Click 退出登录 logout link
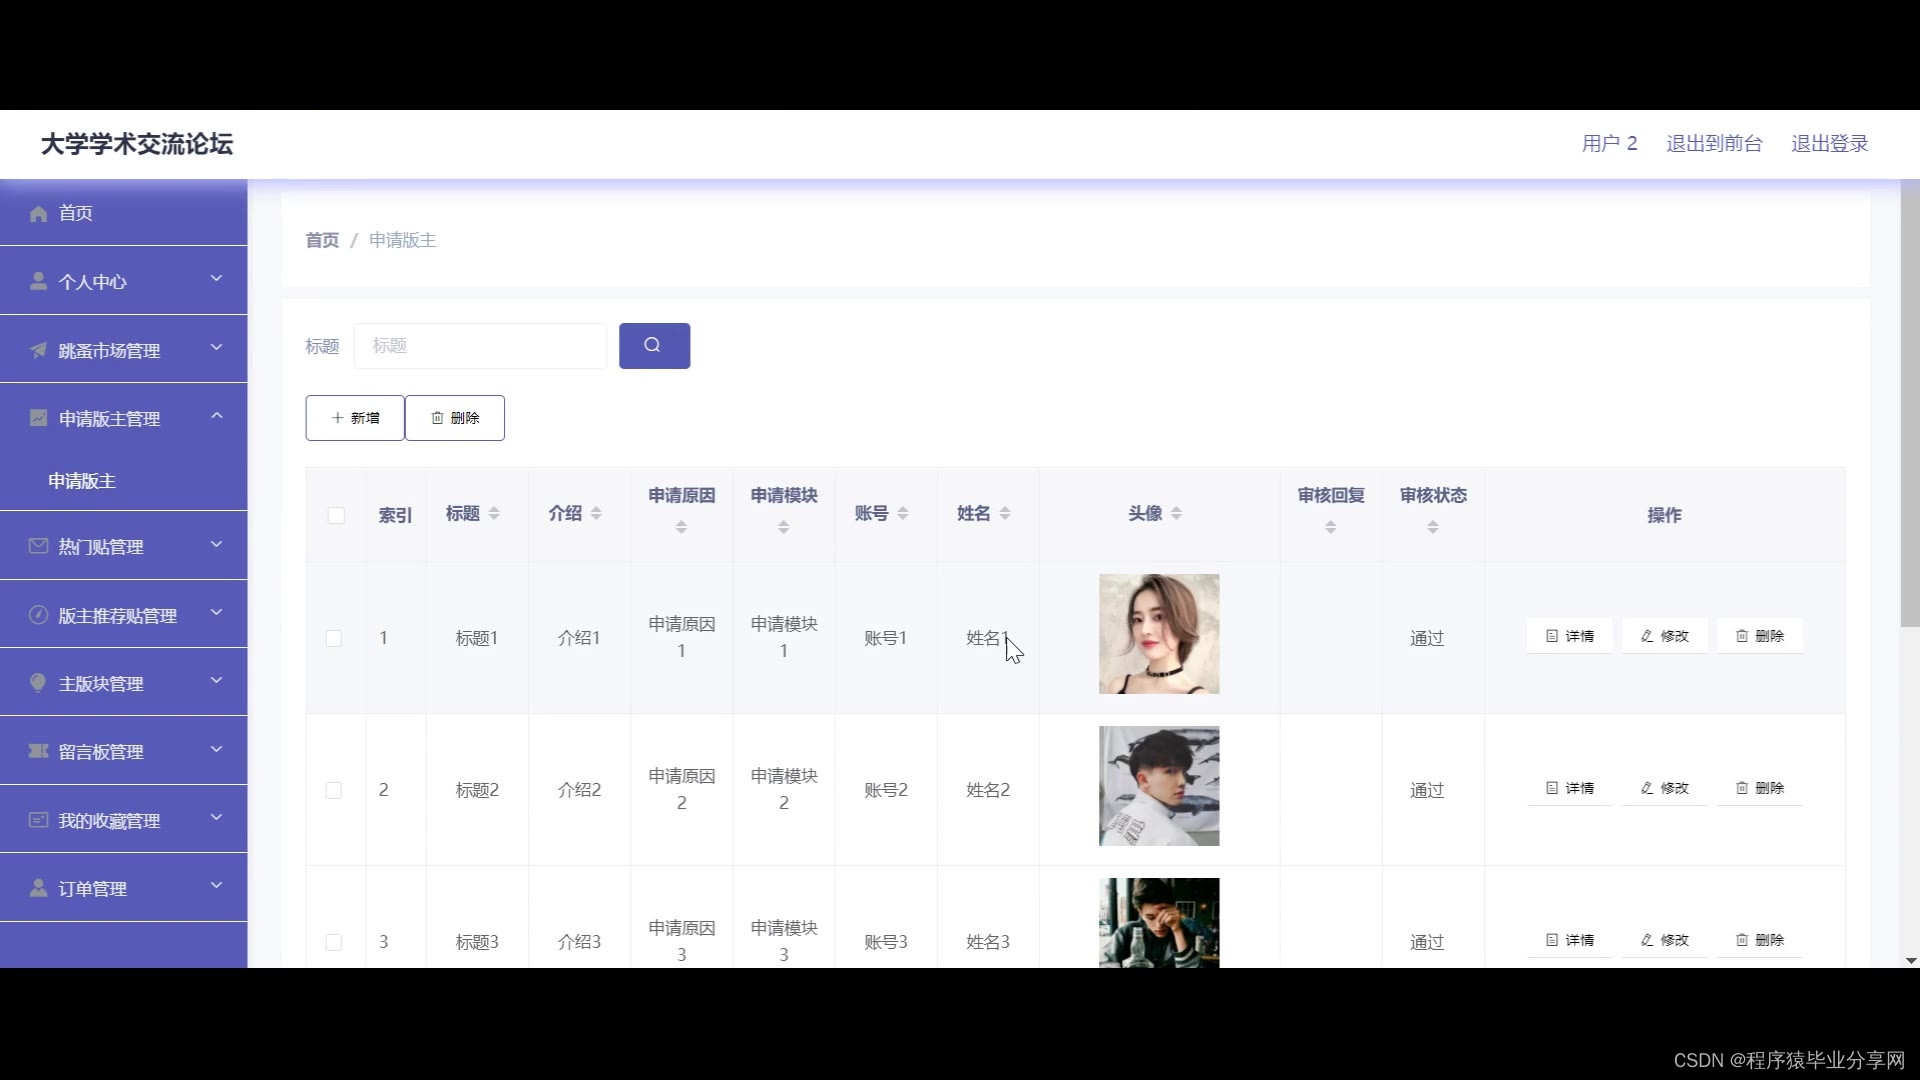 tap(1829, 144)
